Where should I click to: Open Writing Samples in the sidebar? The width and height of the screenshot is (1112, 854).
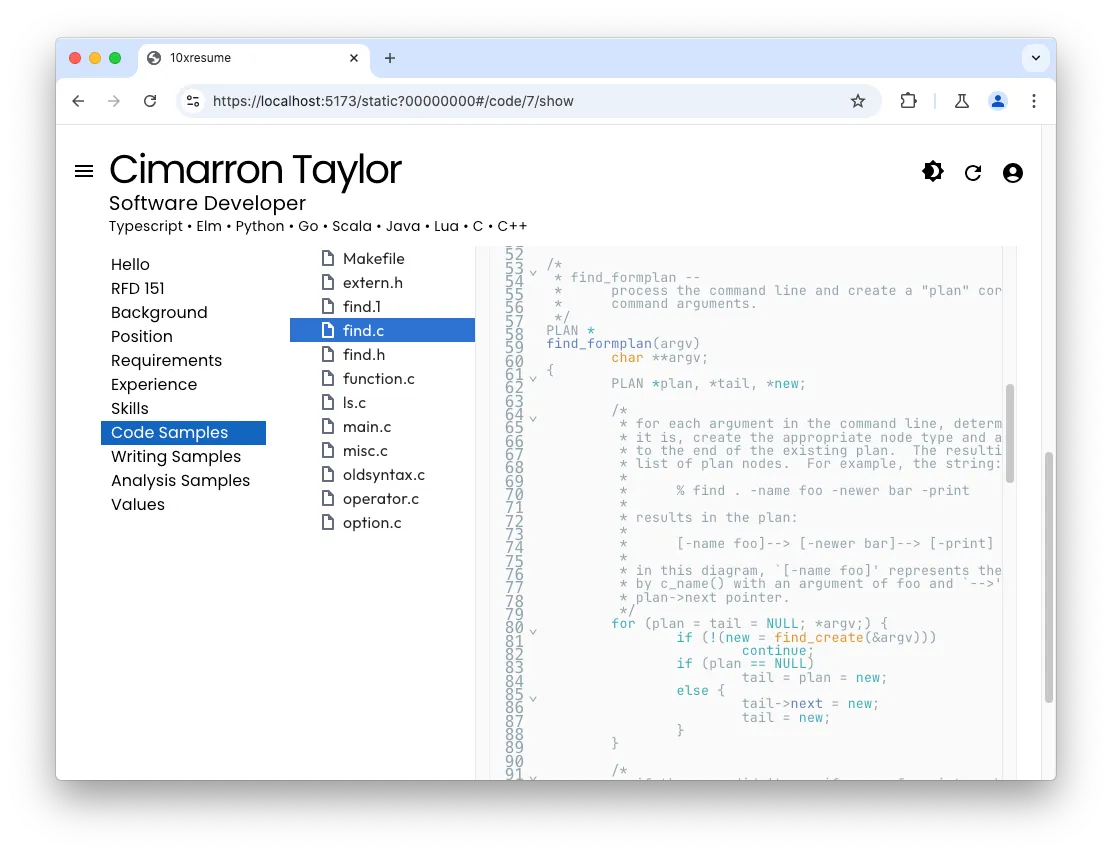click(175, 456)
